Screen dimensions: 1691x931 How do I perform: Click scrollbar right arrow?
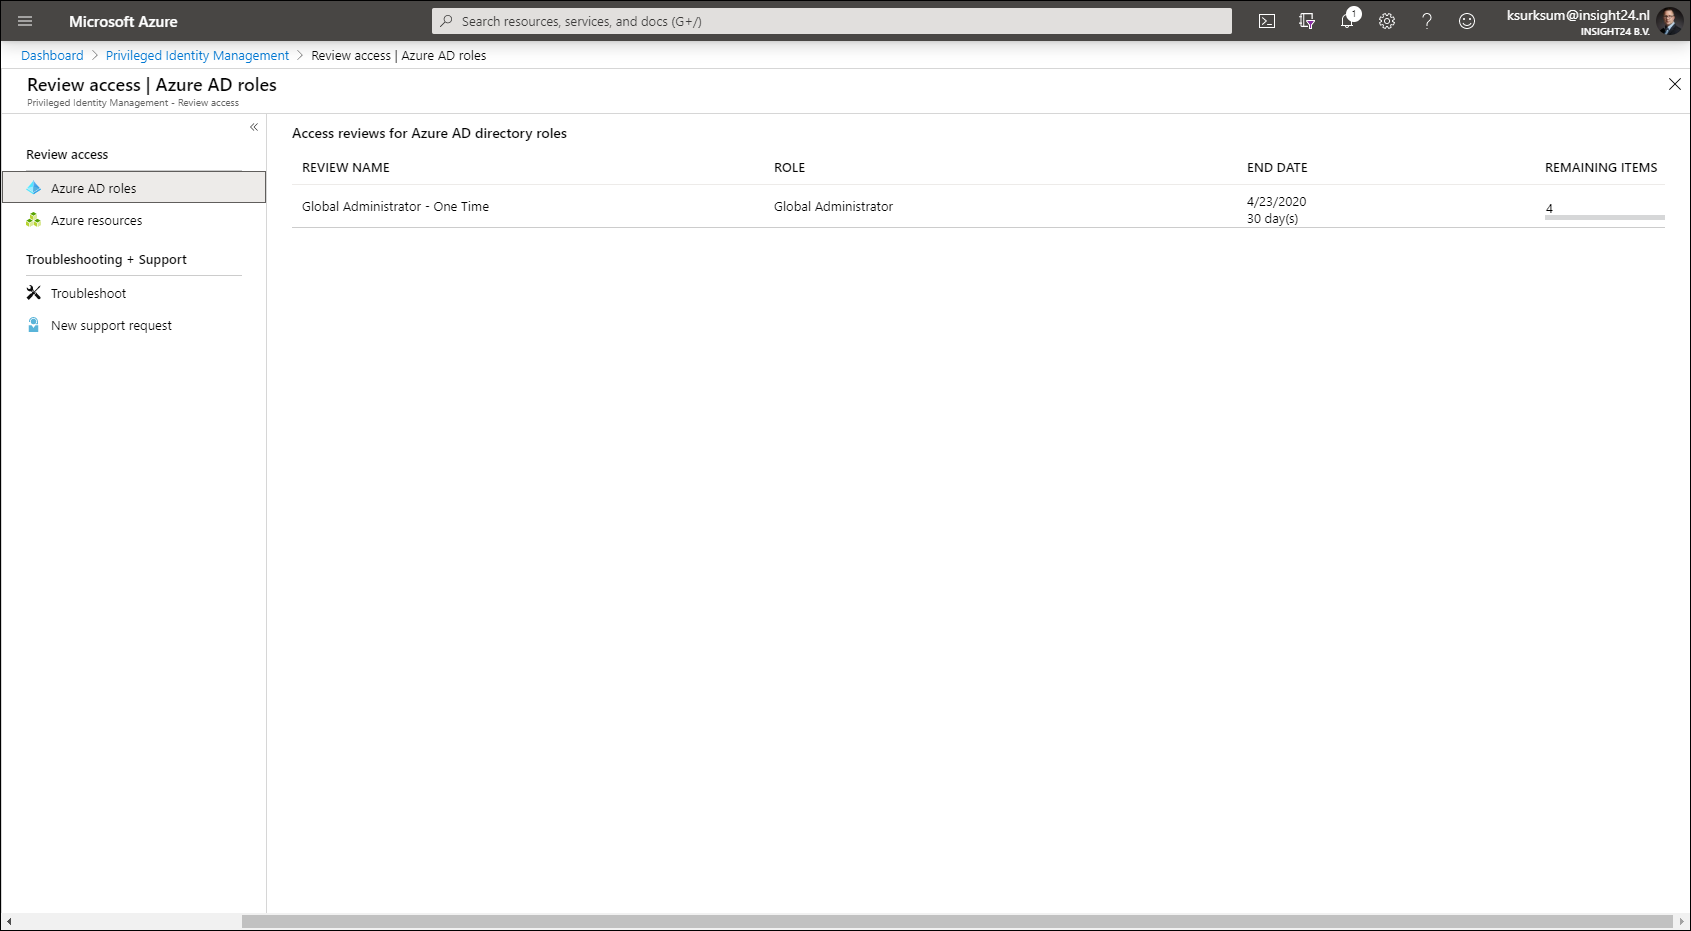1681,921
